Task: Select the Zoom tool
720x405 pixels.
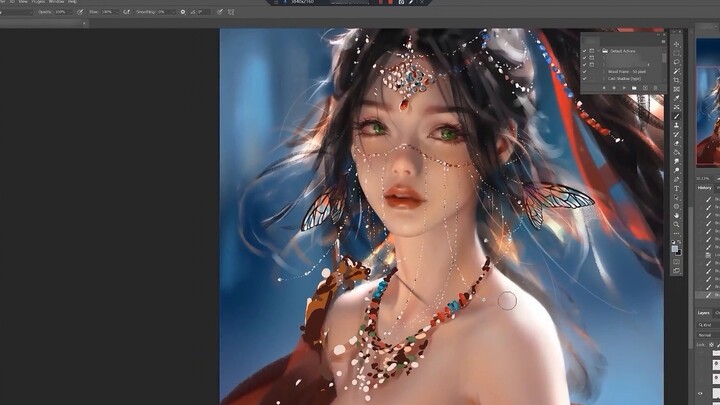Action: tap(676, 224)
